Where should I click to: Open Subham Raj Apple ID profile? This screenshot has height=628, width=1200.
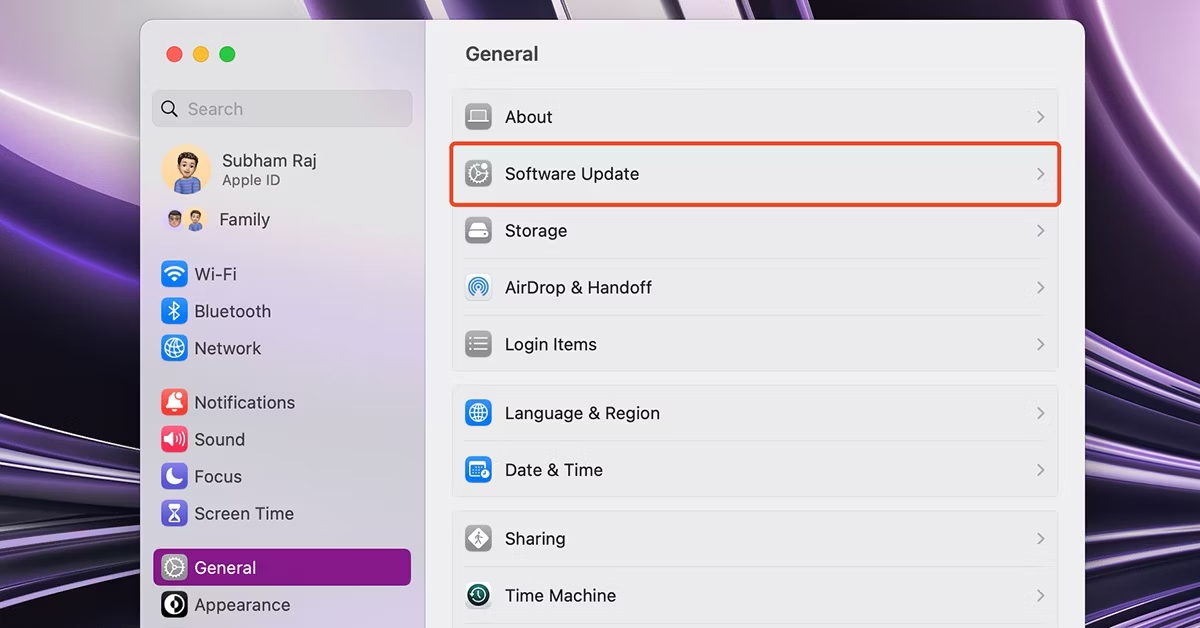[x=268, y=169]
